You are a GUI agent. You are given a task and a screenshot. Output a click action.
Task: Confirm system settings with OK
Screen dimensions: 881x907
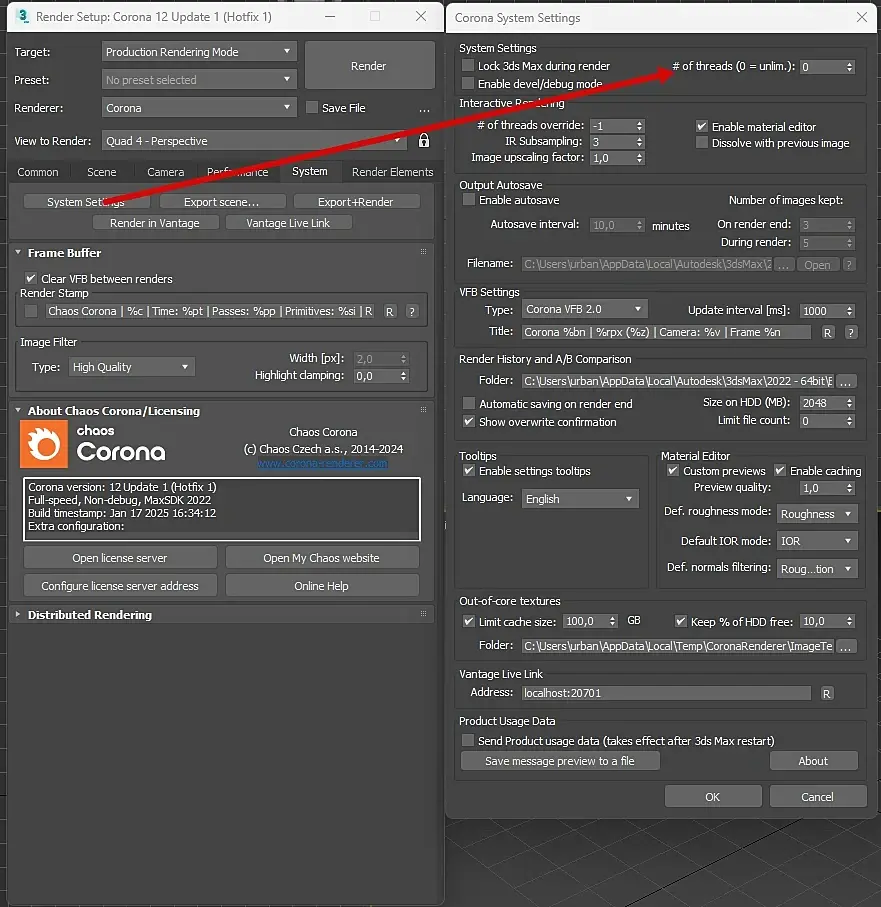[713, 797]
